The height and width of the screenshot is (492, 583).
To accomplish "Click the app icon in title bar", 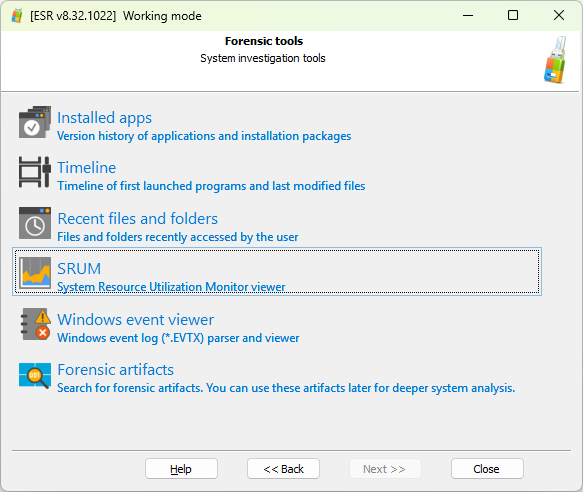I will tap(16, 16).
